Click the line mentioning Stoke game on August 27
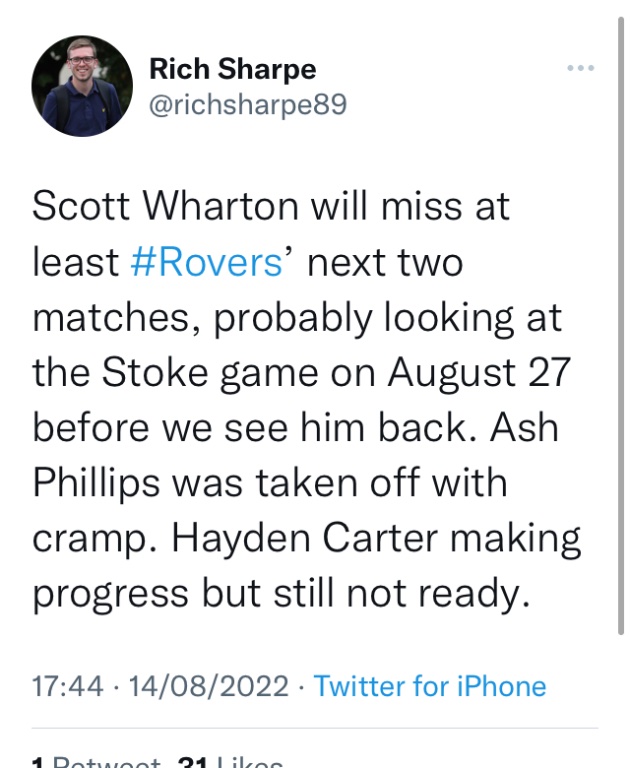Viewport: 630px width, 768px height. (x=302, y=372)
